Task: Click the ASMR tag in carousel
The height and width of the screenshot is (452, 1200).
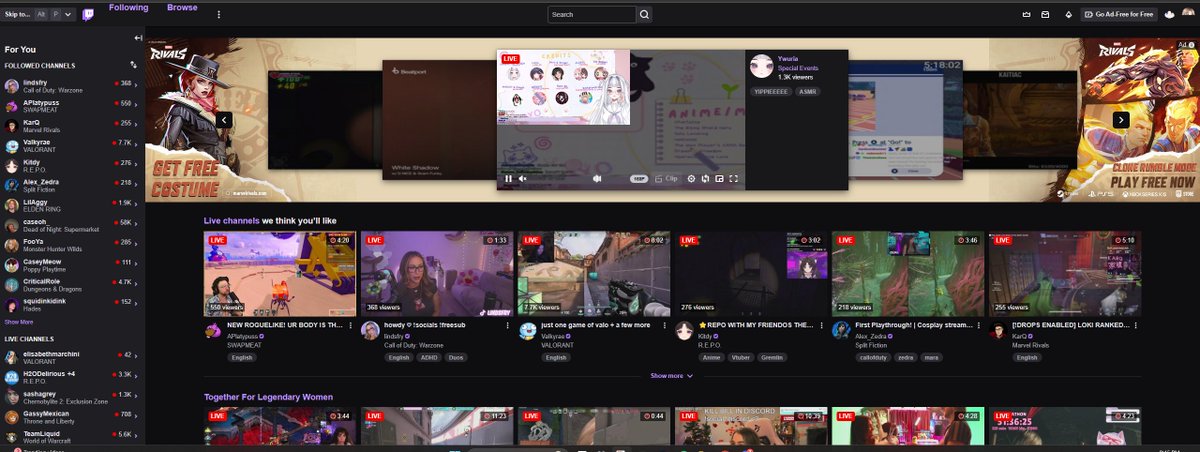Action: 807,91
